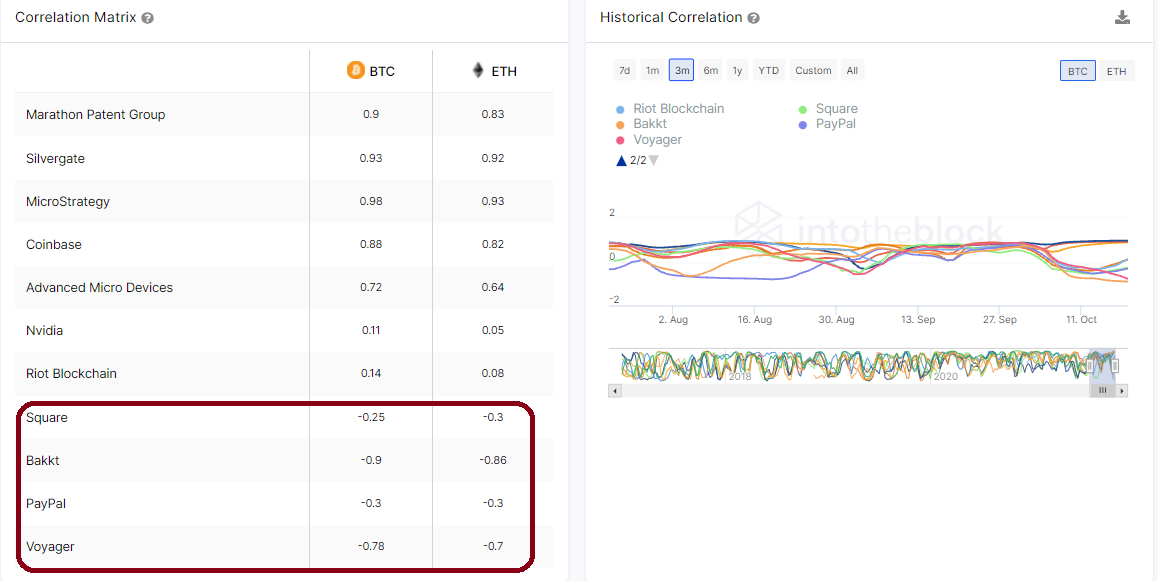Screen dimensions: 1158x581
Task: Click the navigator mini chart overview
Action: pos(868,365)
